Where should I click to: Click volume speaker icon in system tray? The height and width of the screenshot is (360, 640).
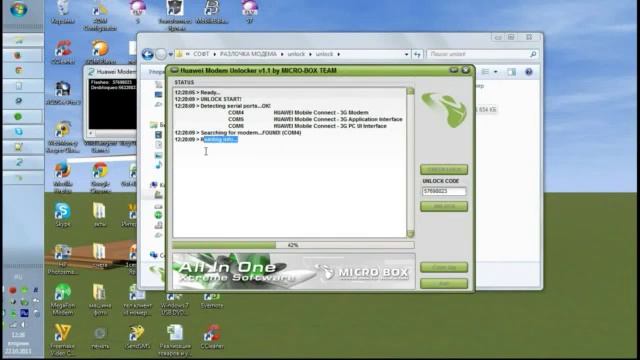pos(23,325)
